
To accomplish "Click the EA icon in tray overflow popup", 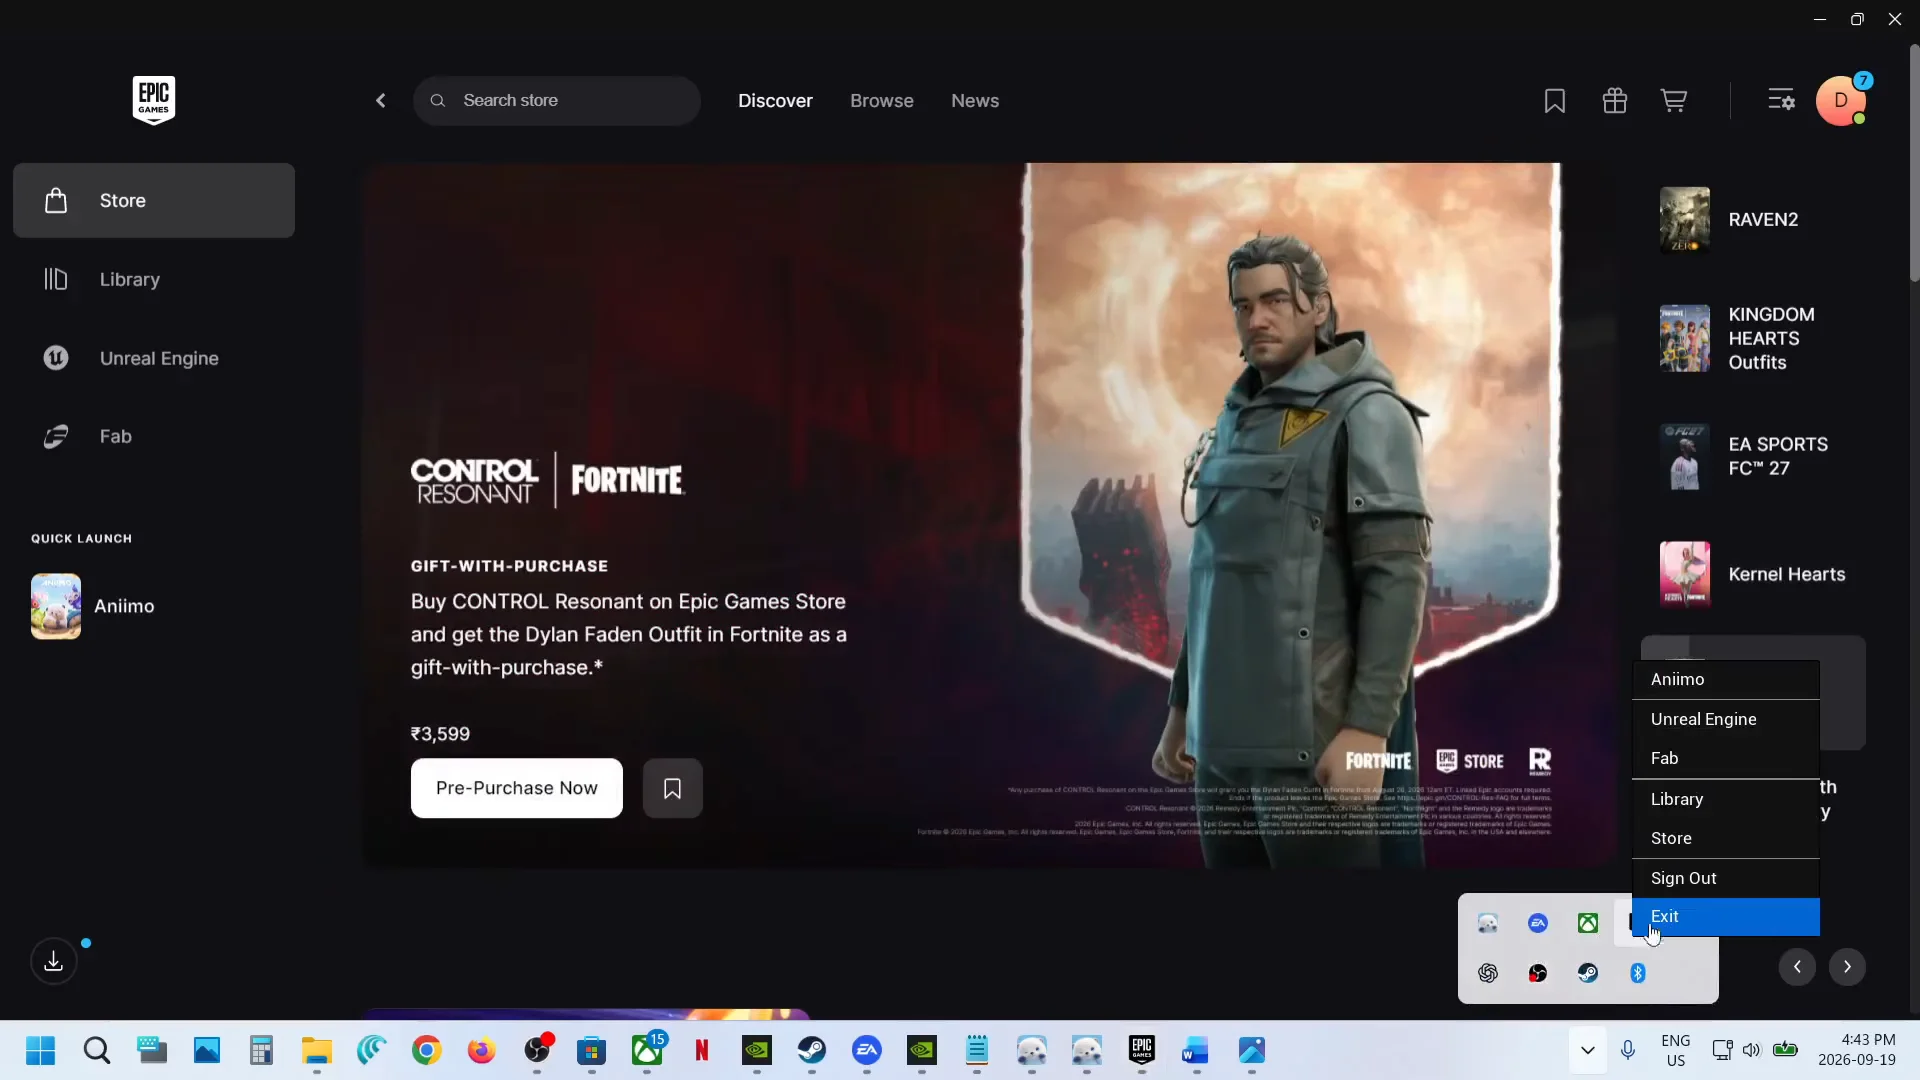I will coord(1538,923).
